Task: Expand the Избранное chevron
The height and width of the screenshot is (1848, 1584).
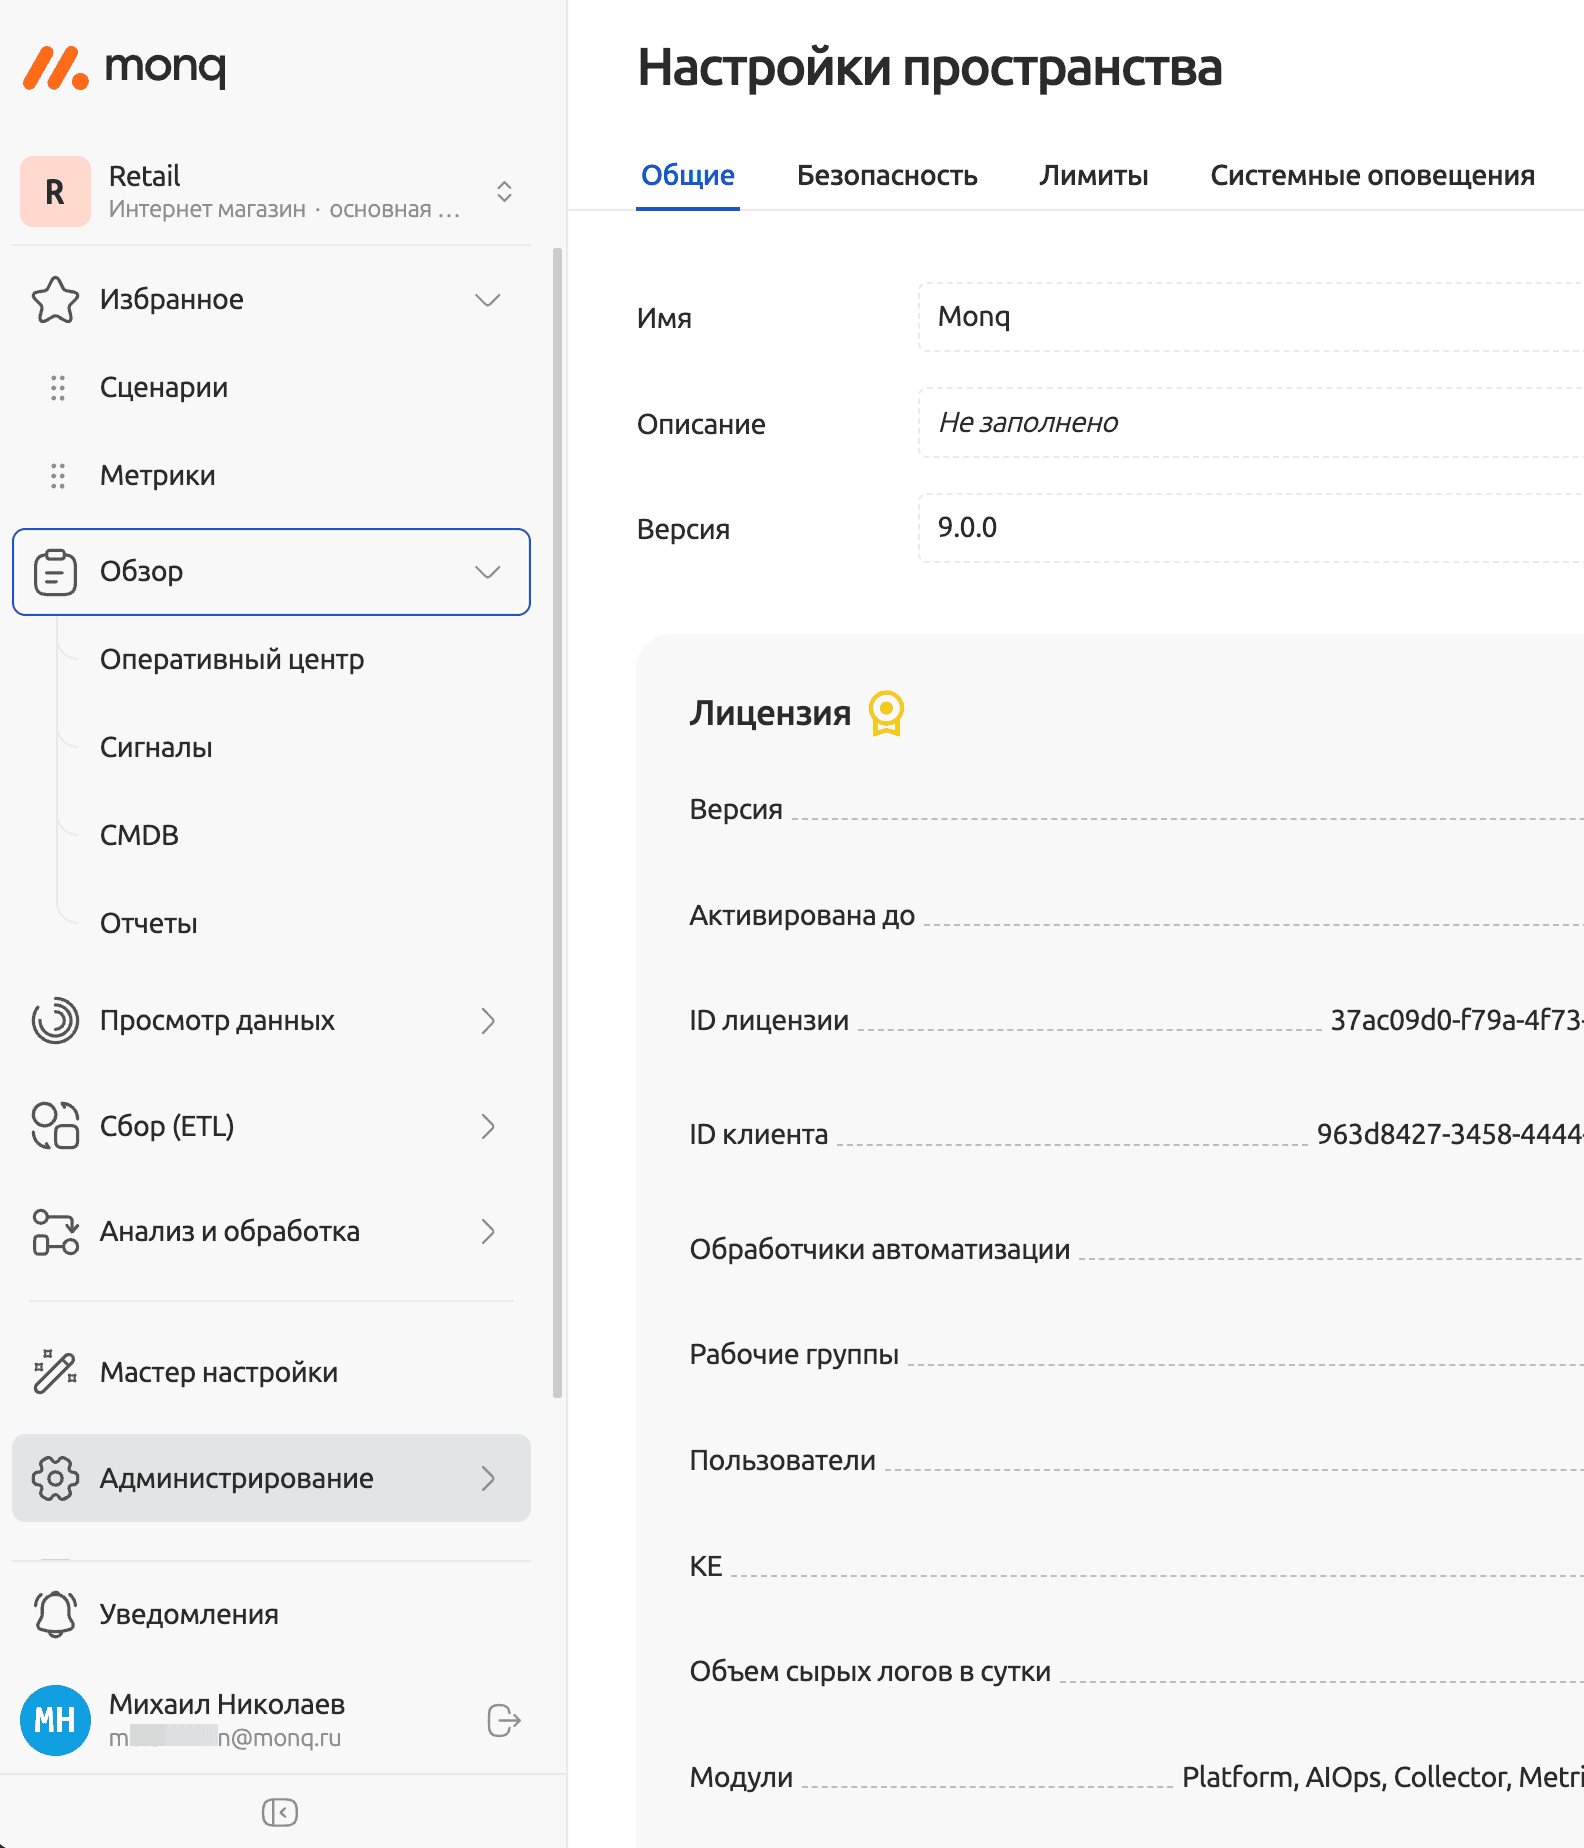Action: (487, 300)
